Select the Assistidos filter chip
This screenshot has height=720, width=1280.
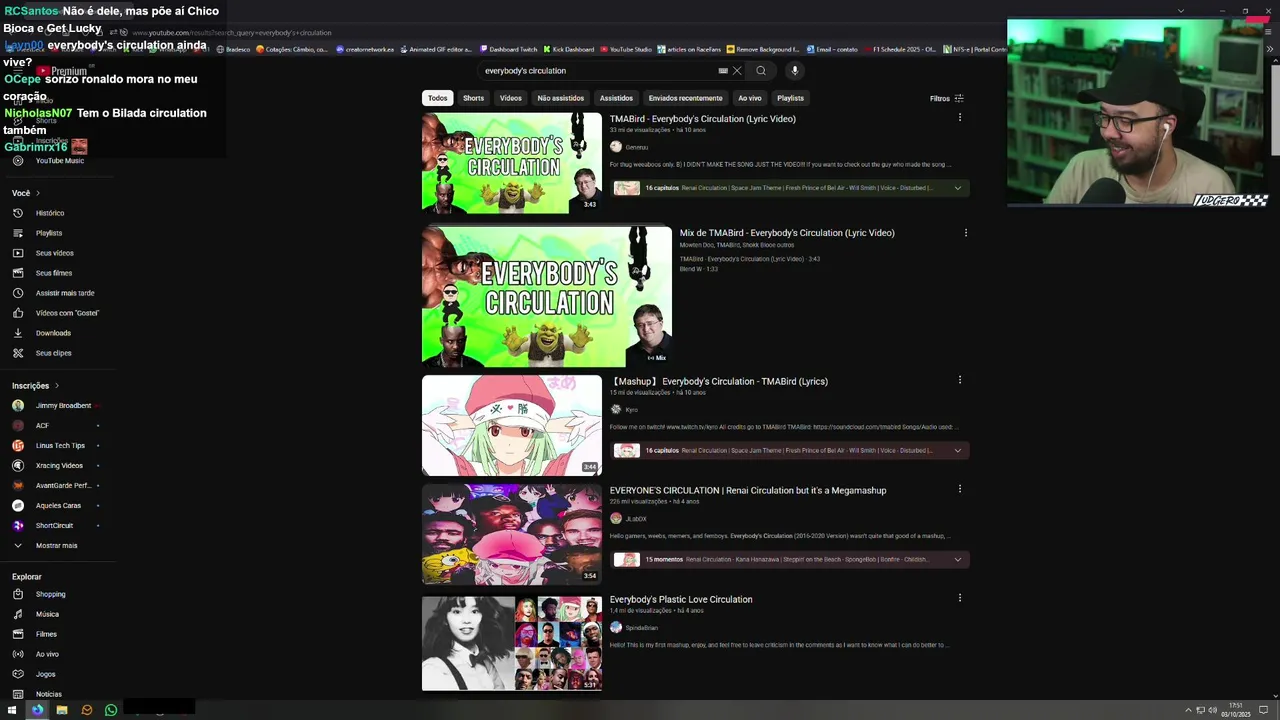(616, 98)
